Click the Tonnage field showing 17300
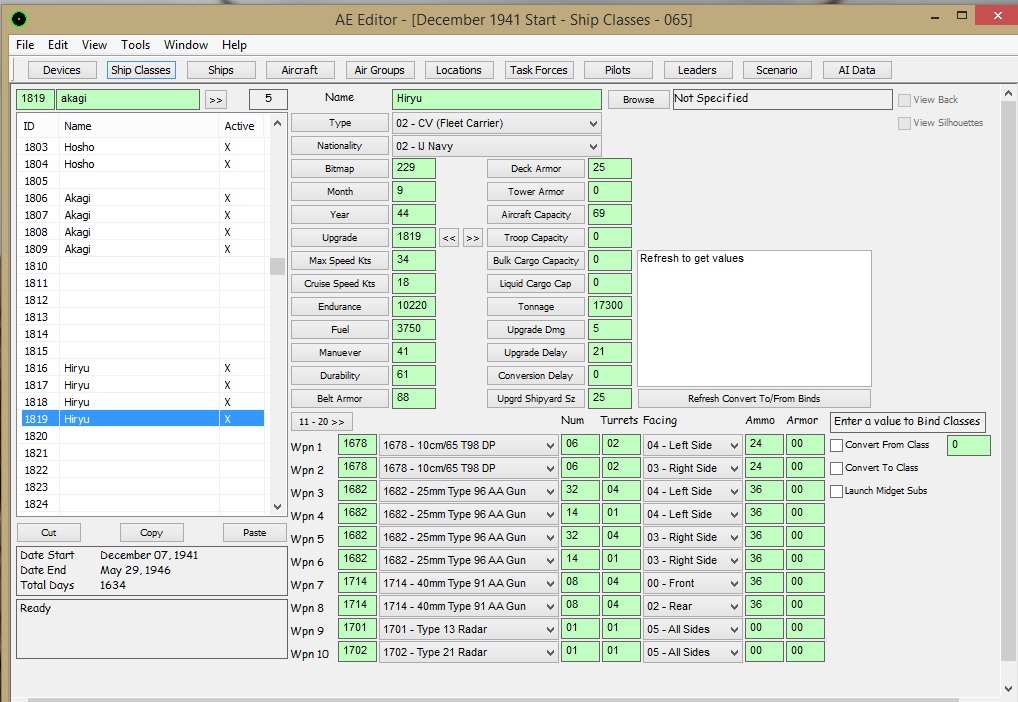The width and height of the screenshot is (1018, 702). pyautogui.click(x=610, y=307)
